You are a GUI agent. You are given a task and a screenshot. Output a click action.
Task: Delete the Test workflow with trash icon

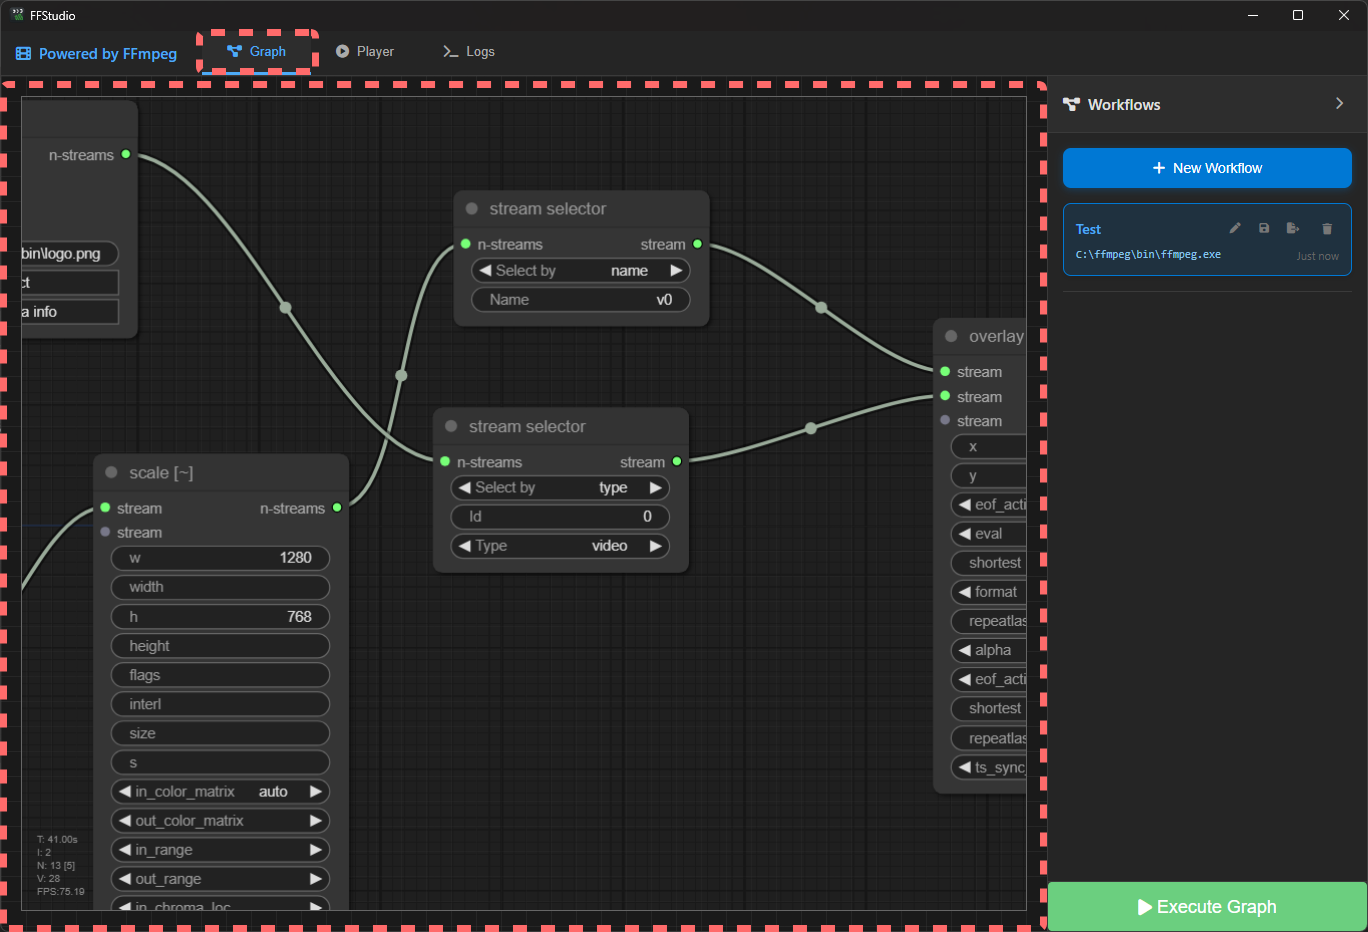[x=1327, y=228]
